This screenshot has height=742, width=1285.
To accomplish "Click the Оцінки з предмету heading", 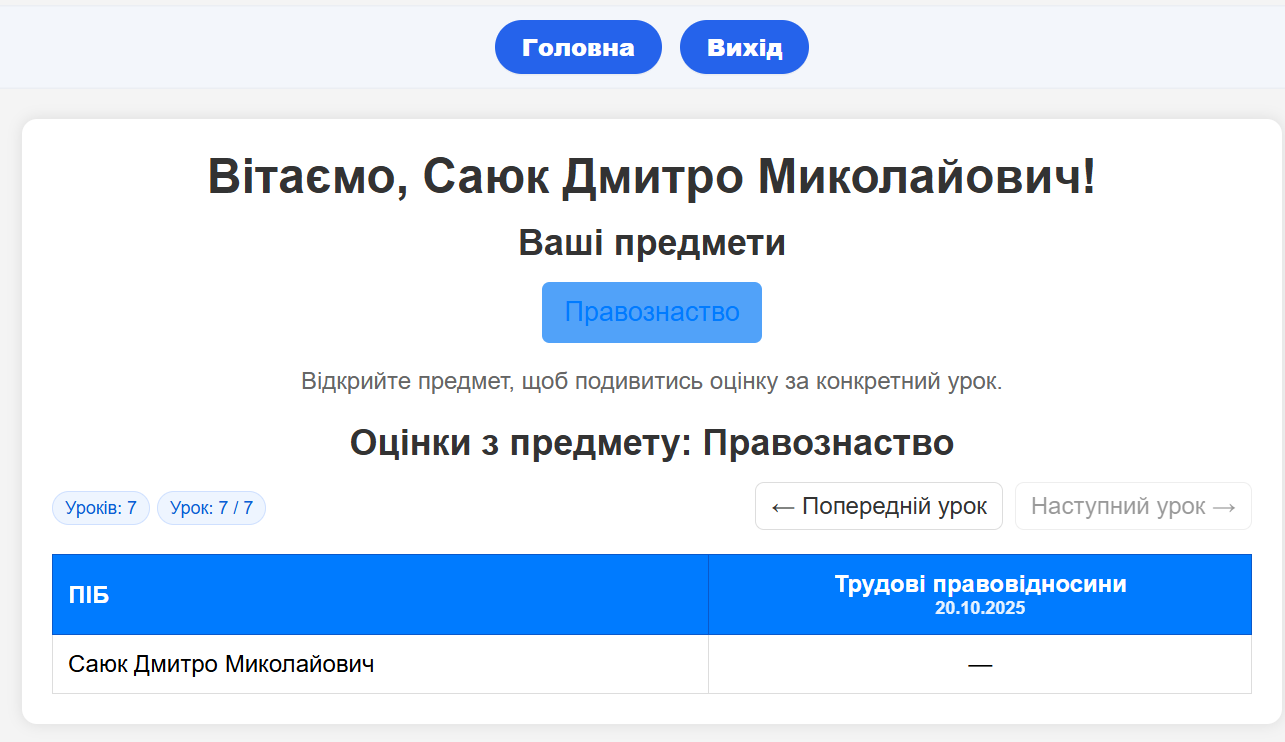I will [x=651, y=442].
